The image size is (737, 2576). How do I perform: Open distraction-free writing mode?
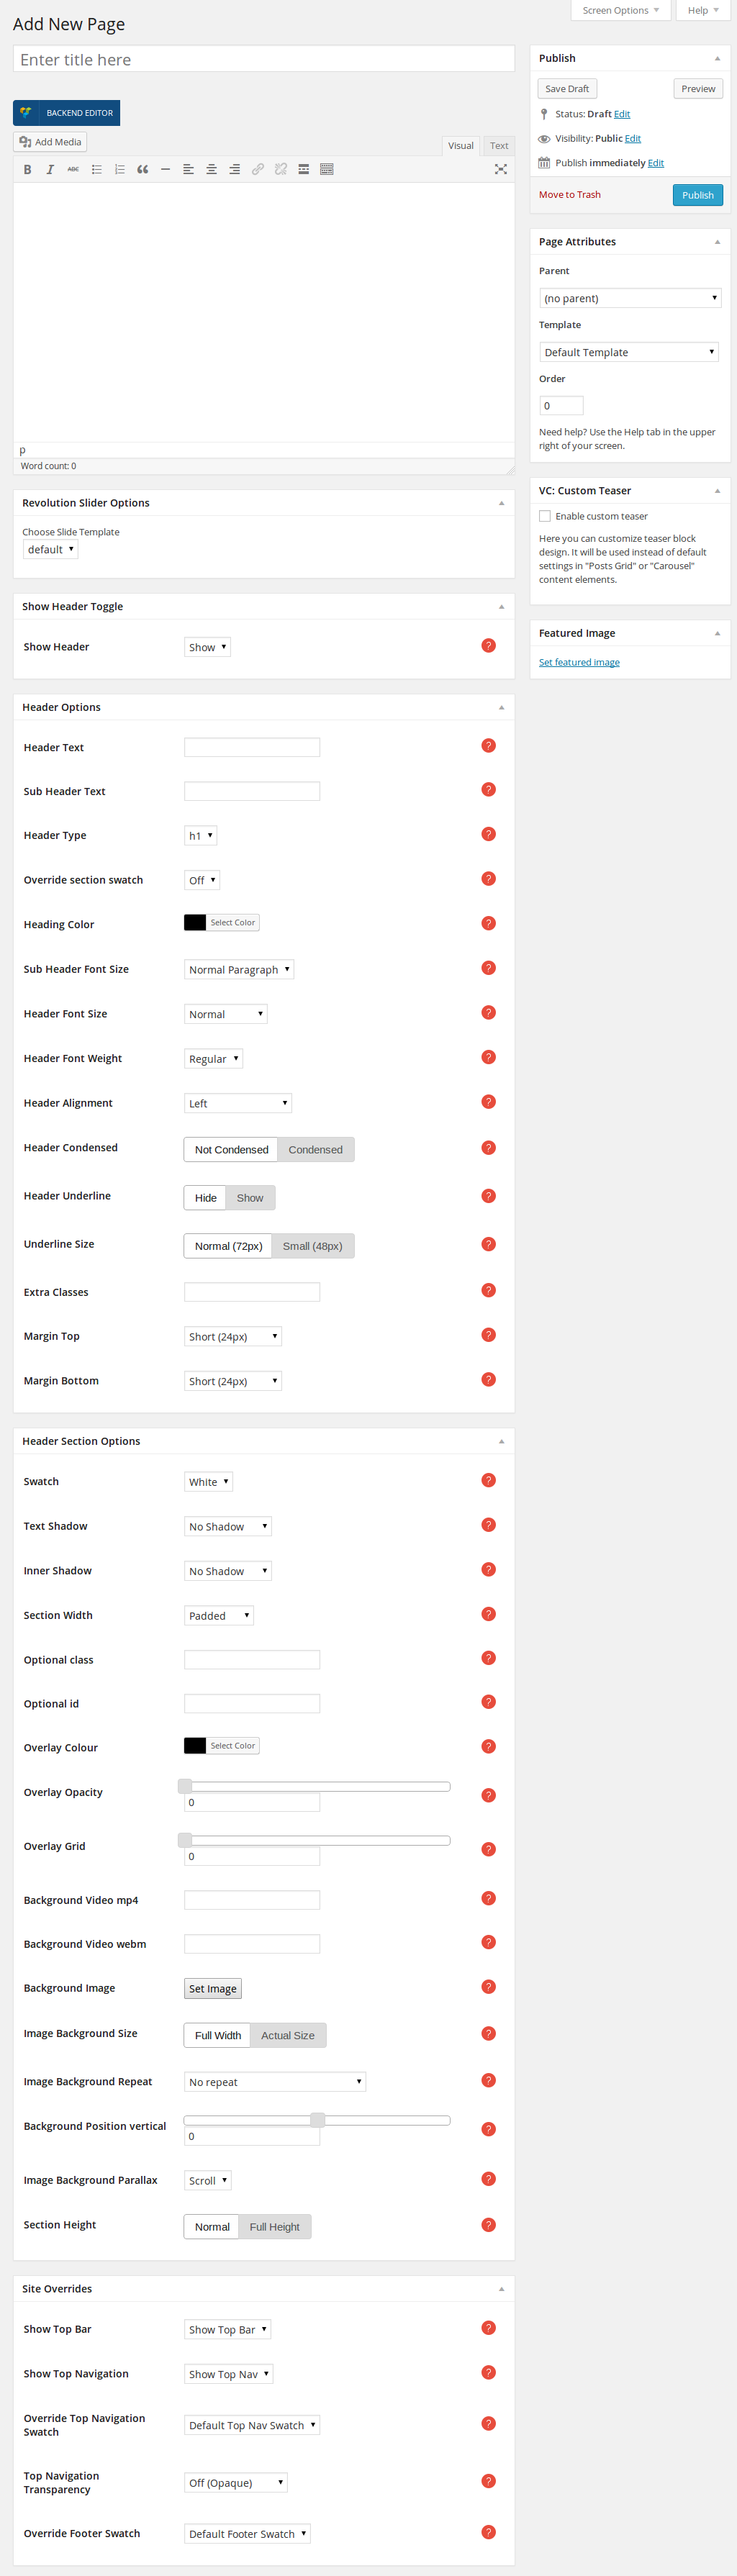pyautogui.click(x=501, y=169)
